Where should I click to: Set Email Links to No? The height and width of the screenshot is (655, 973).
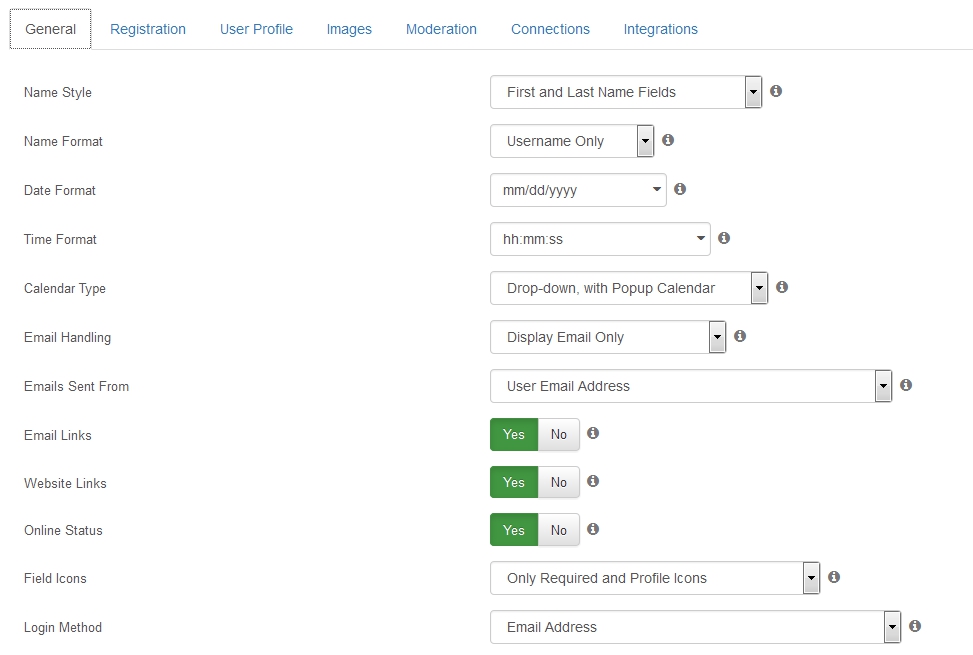point(558,435)
